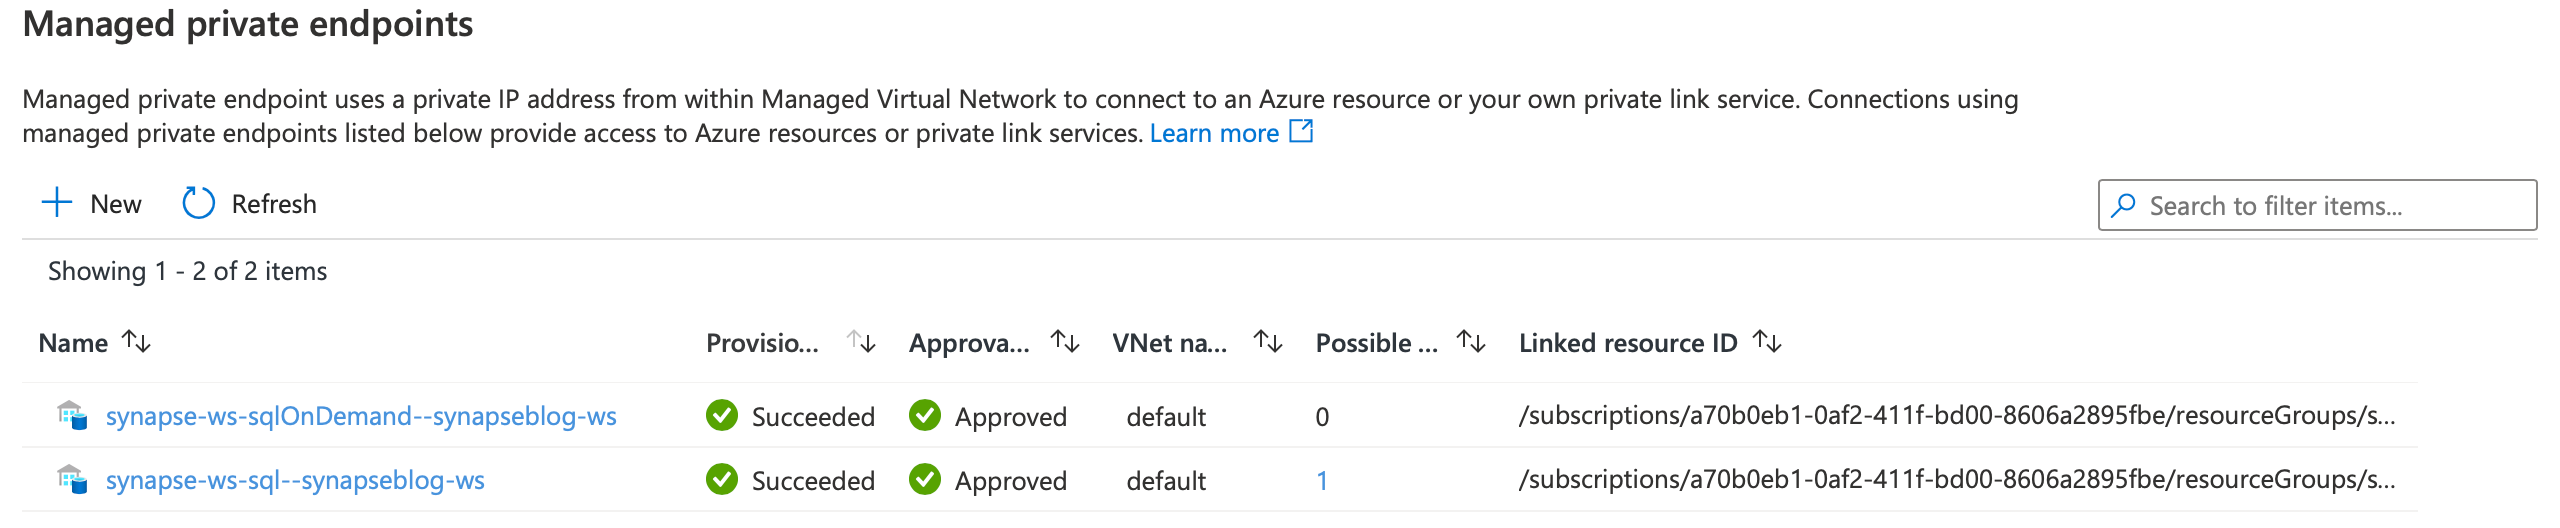Click the endpoint icon beside synapse-ws-sqlOnDemand--synapseblog-ws
Viewport: 2560px width, 528px height.
pyautogui.click(x=72, y=415)
